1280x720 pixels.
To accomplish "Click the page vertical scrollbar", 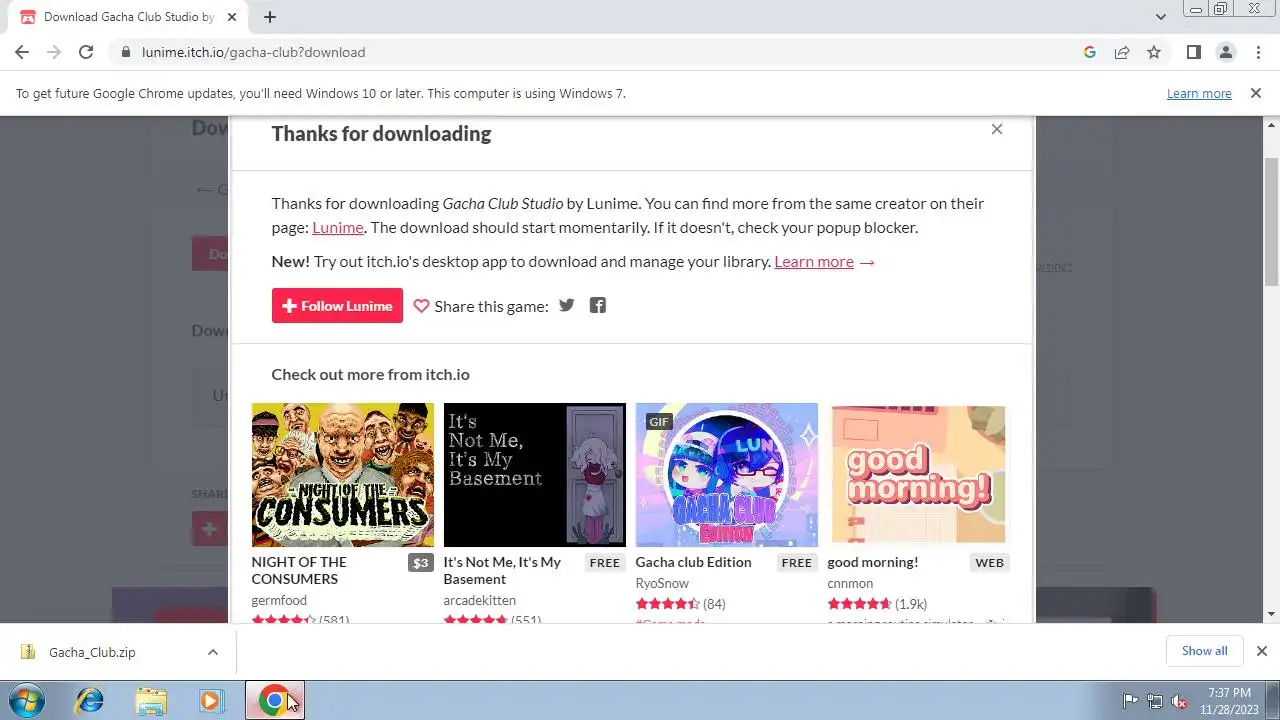I will click(1272, 220).
